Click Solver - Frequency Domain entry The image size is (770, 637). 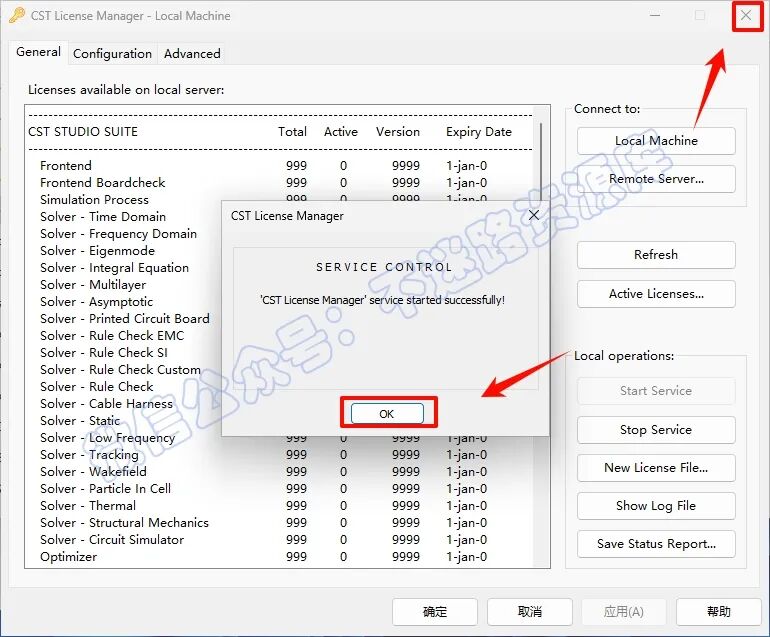point(118,234)
